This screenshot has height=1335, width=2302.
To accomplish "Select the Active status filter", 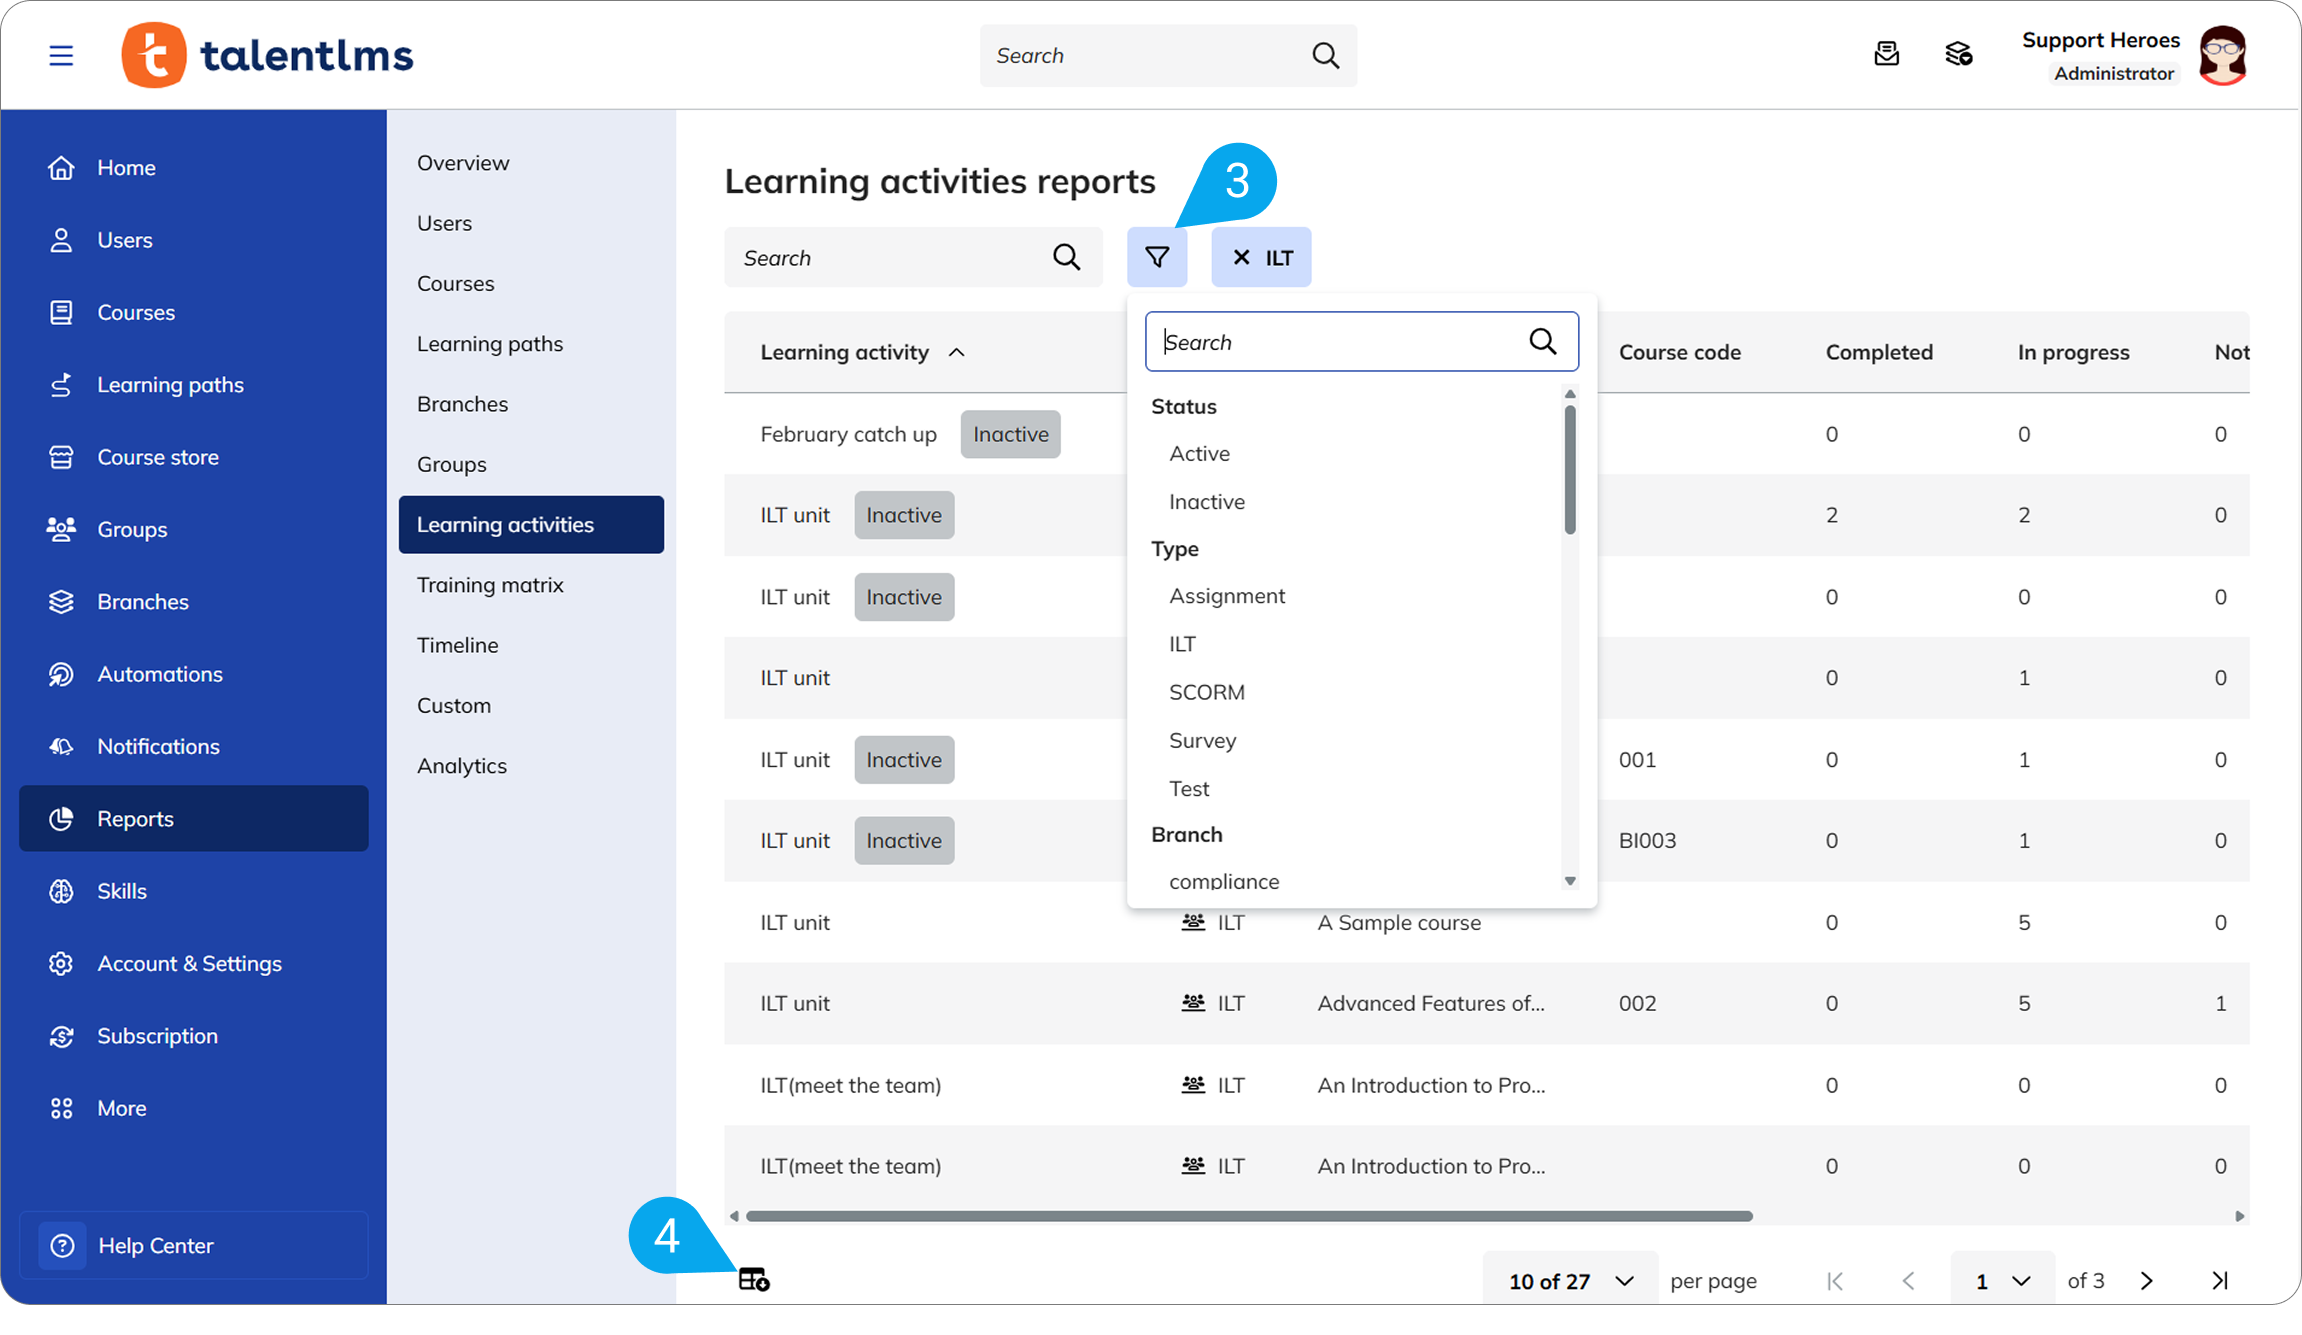I will click(x=1199, y=453).
